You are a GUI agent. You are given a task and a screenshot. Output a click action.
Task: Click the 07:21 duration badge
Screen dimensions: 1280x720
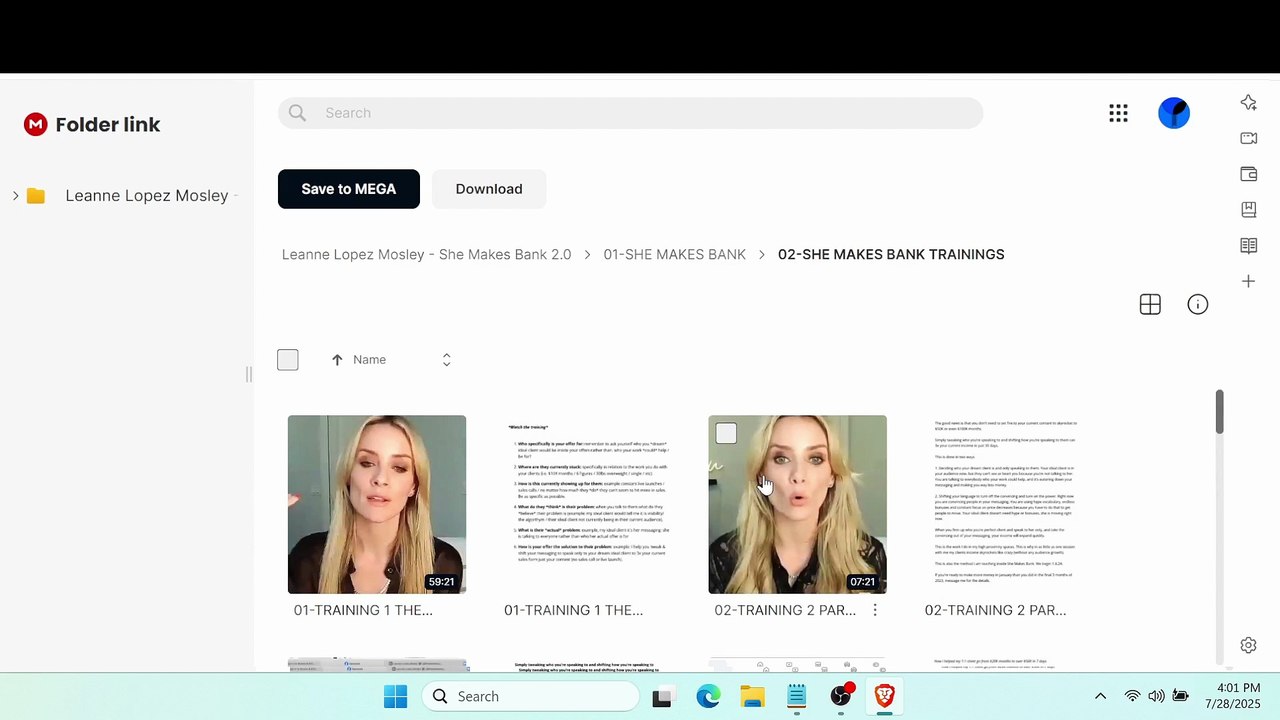point(862,582)
